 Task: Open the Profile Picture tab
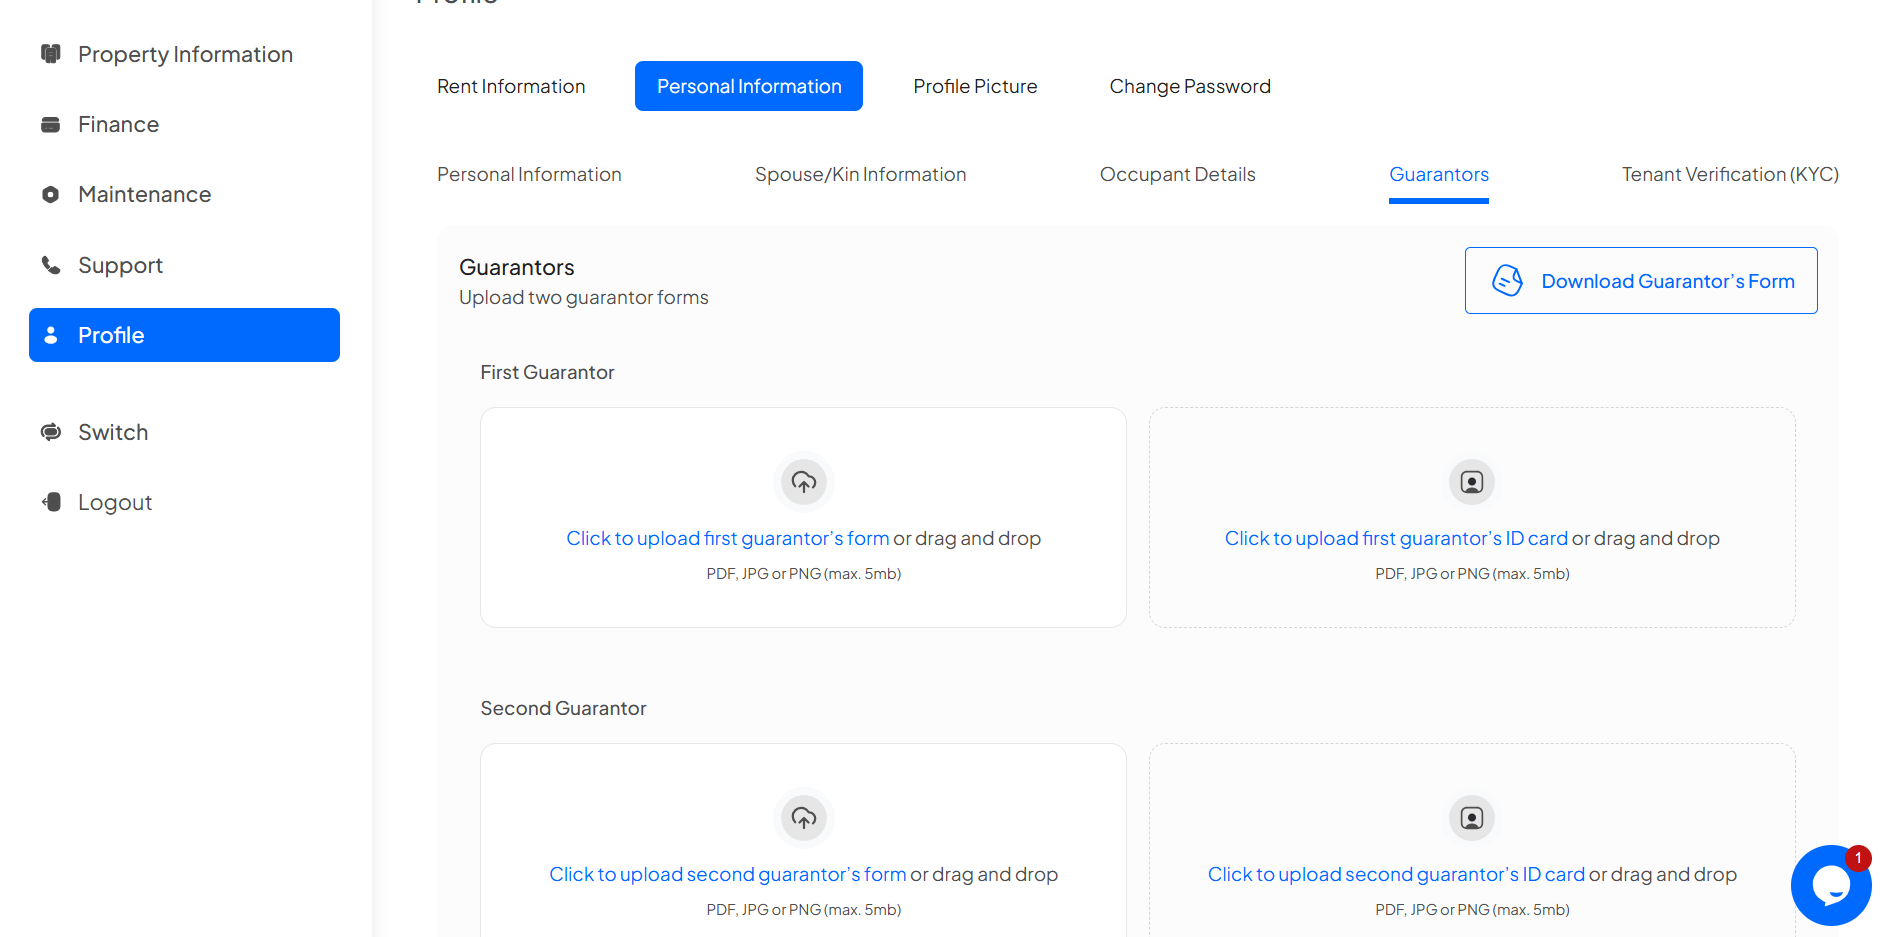pyautogui.click(x=975, y=86)
